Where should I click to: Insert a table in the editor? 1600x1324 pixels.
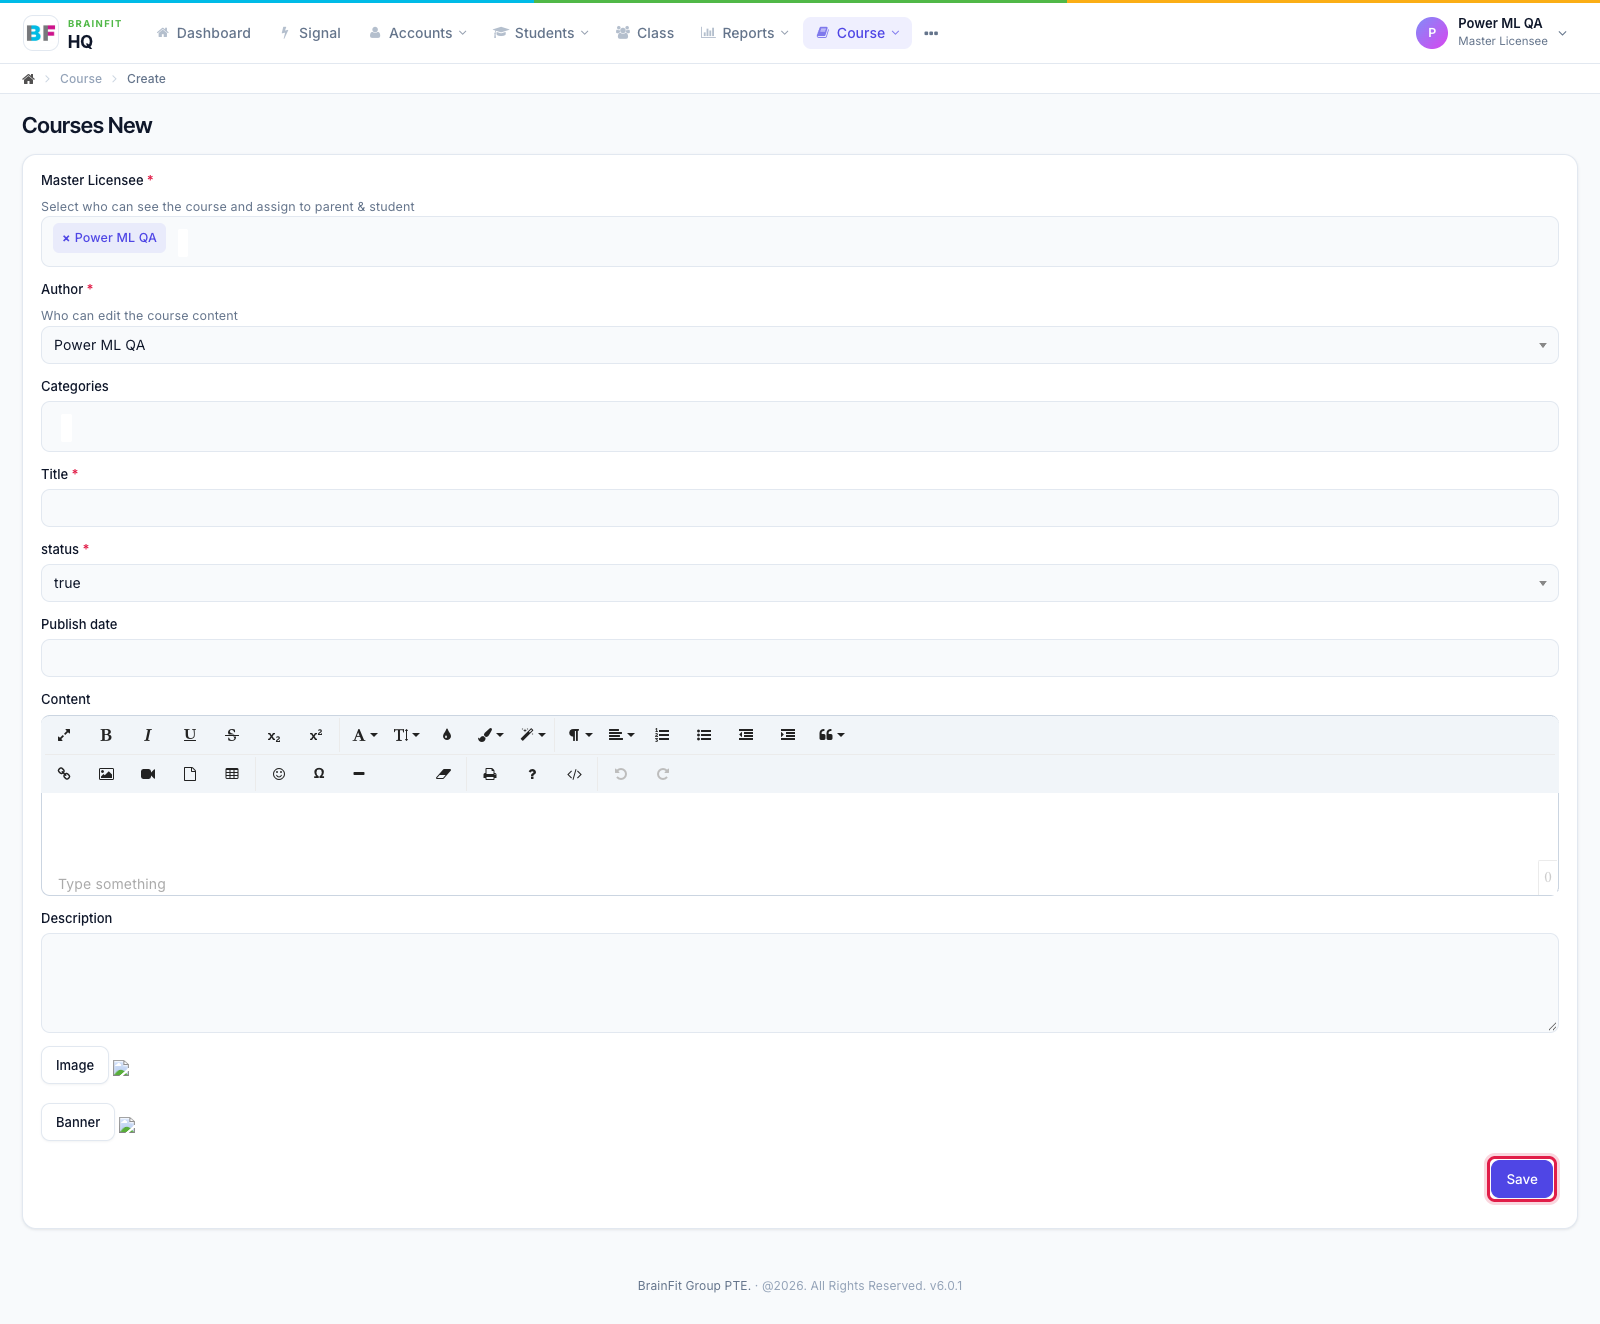coord(232,774)
